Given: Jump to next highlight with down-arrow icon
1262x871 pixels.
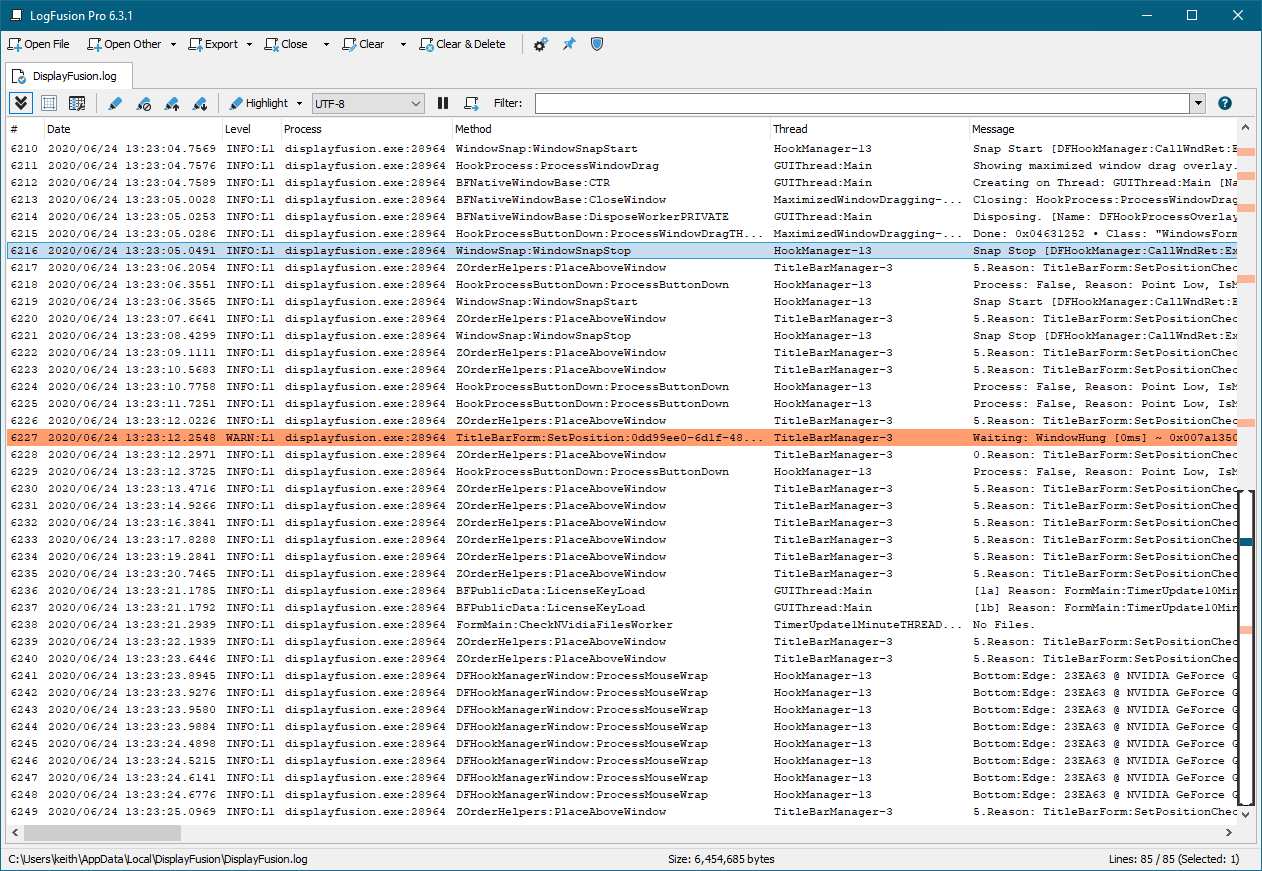Looking at the screenshot, I should 199,103.
